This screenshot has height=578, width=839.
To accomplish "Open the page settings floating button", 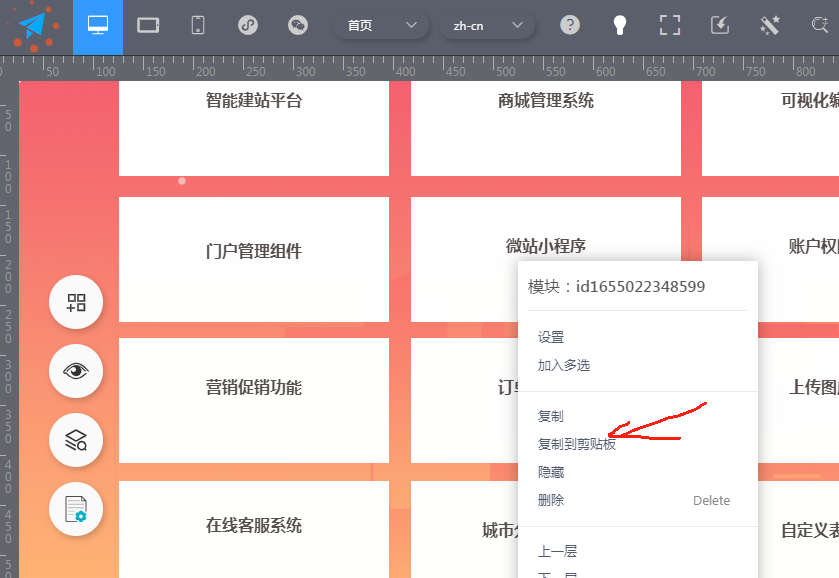I will click(76, 509).
